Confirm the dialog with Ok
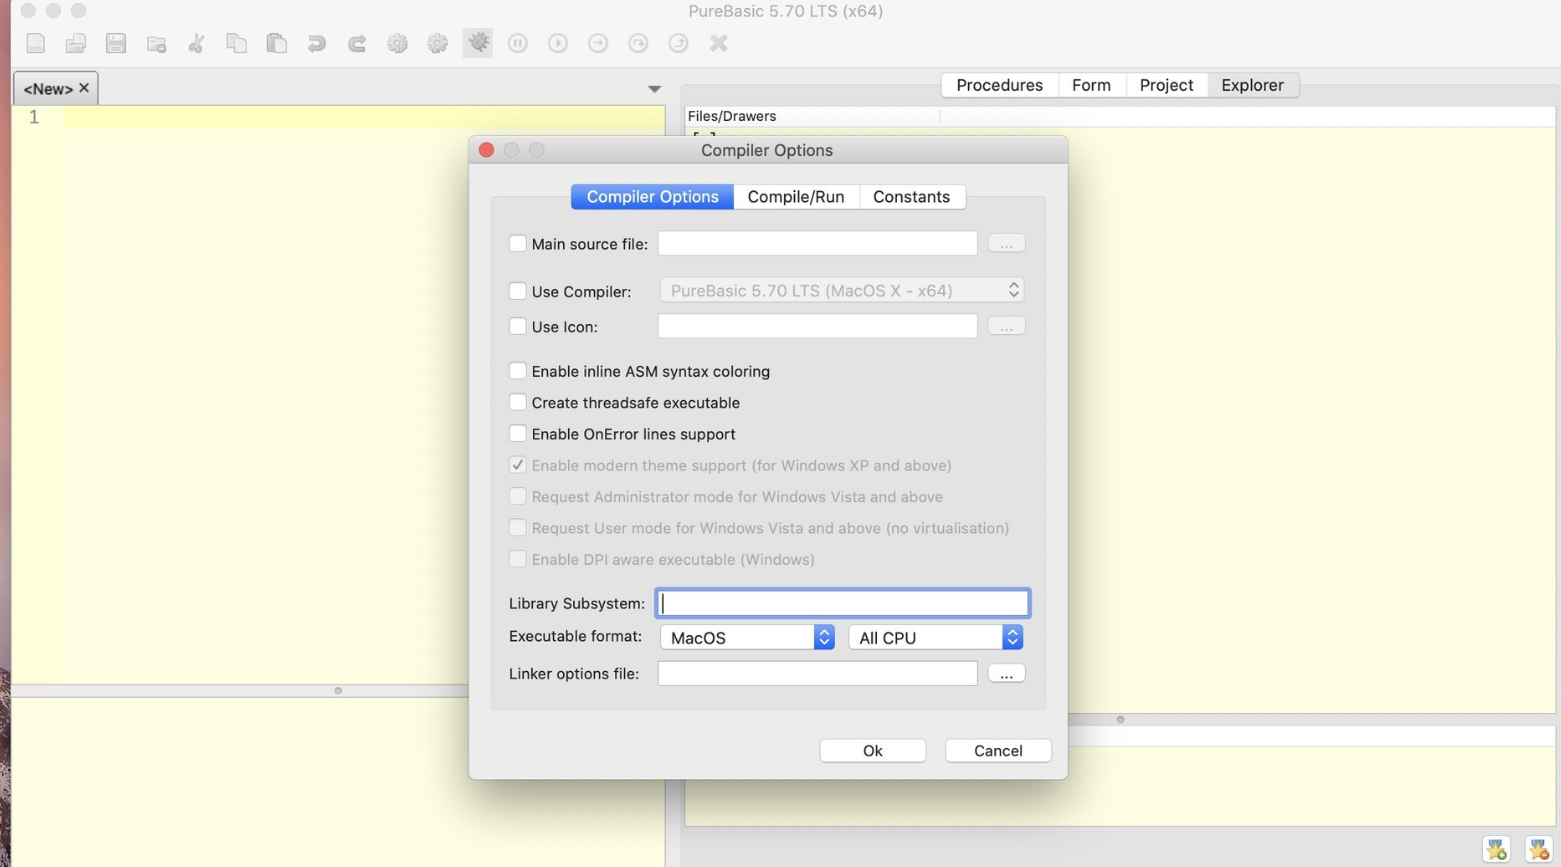This screenshot has height=867, width=1561. coord(872,751)
